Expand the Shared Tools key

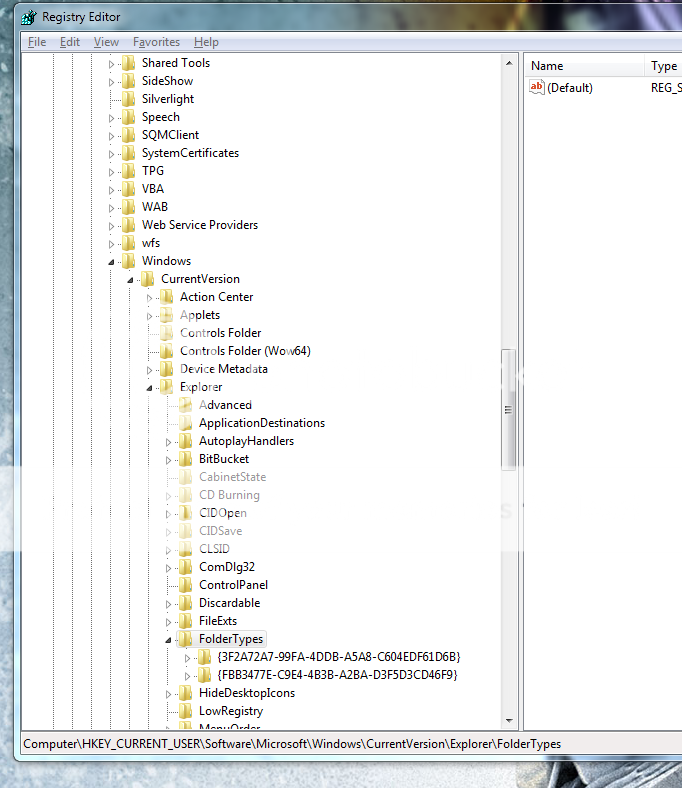coord(112,64)
